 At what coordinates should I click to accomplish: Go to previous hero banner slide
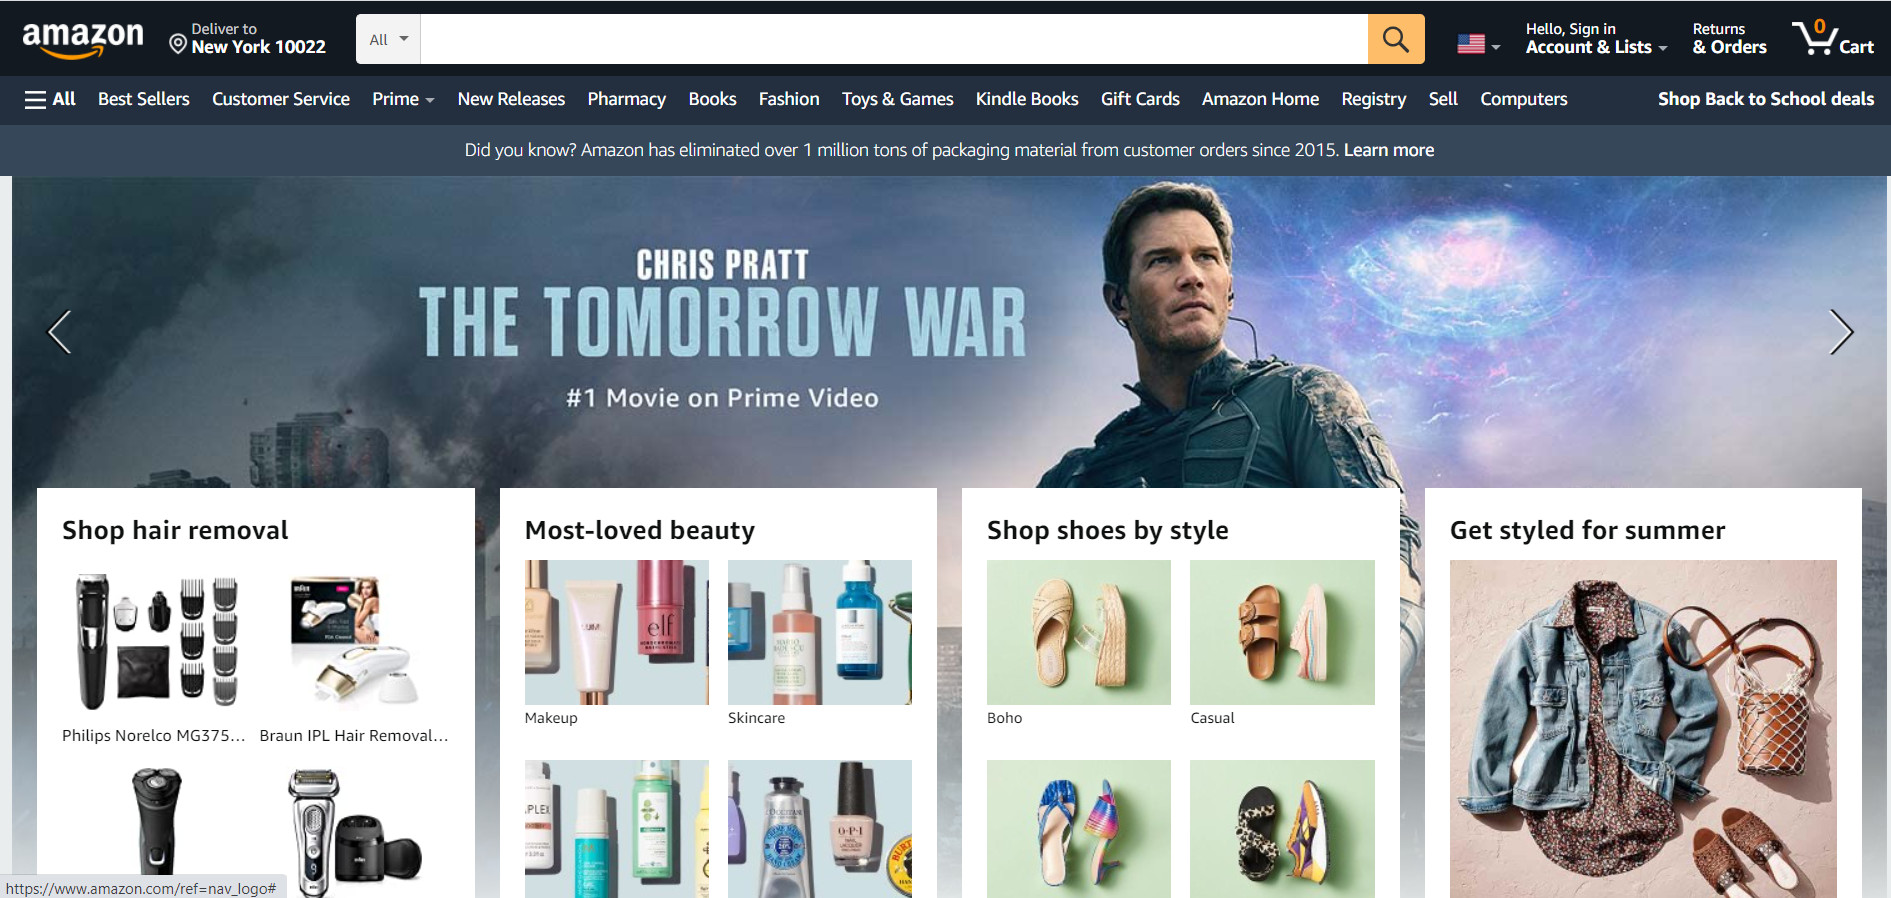(x=60, y=332)
